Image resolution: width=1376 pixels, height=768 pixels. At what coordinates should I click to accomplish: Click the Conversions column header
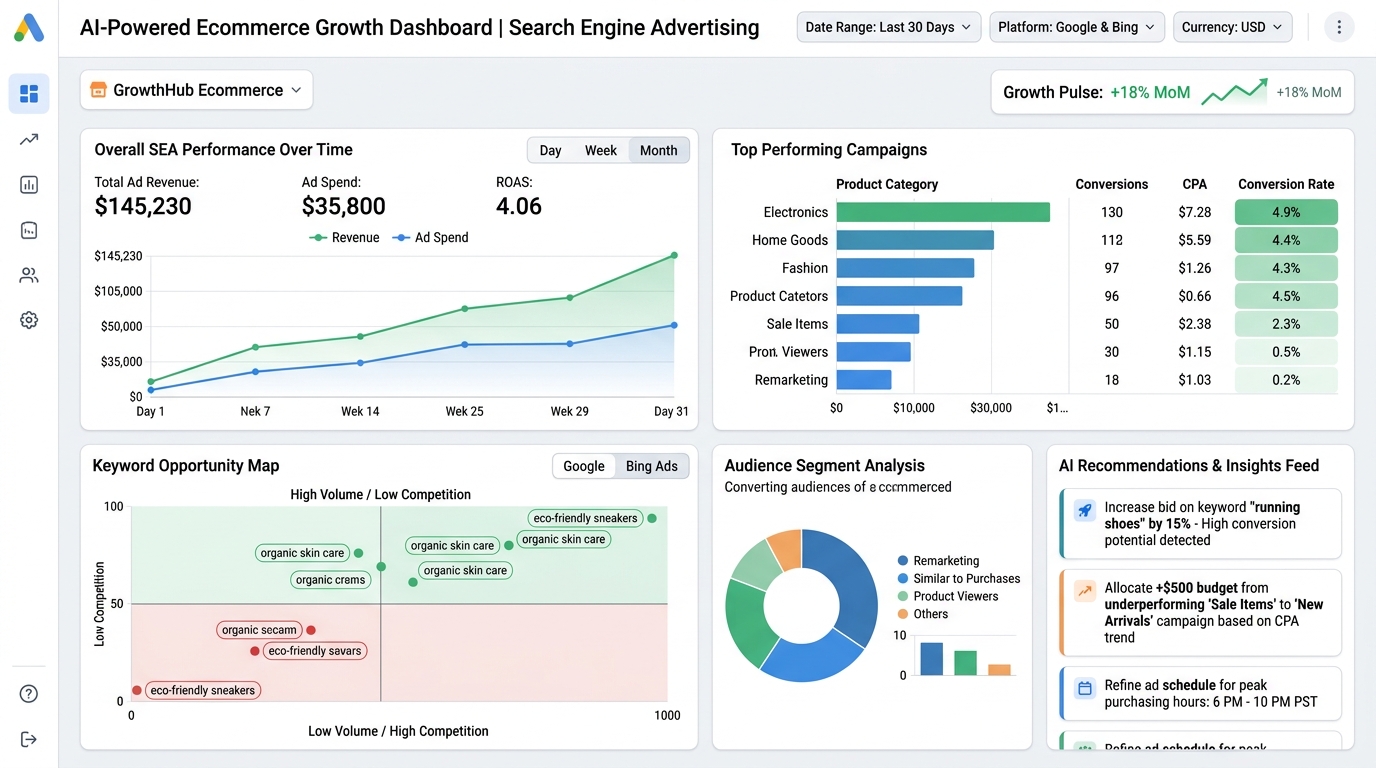pos(1112,184)
